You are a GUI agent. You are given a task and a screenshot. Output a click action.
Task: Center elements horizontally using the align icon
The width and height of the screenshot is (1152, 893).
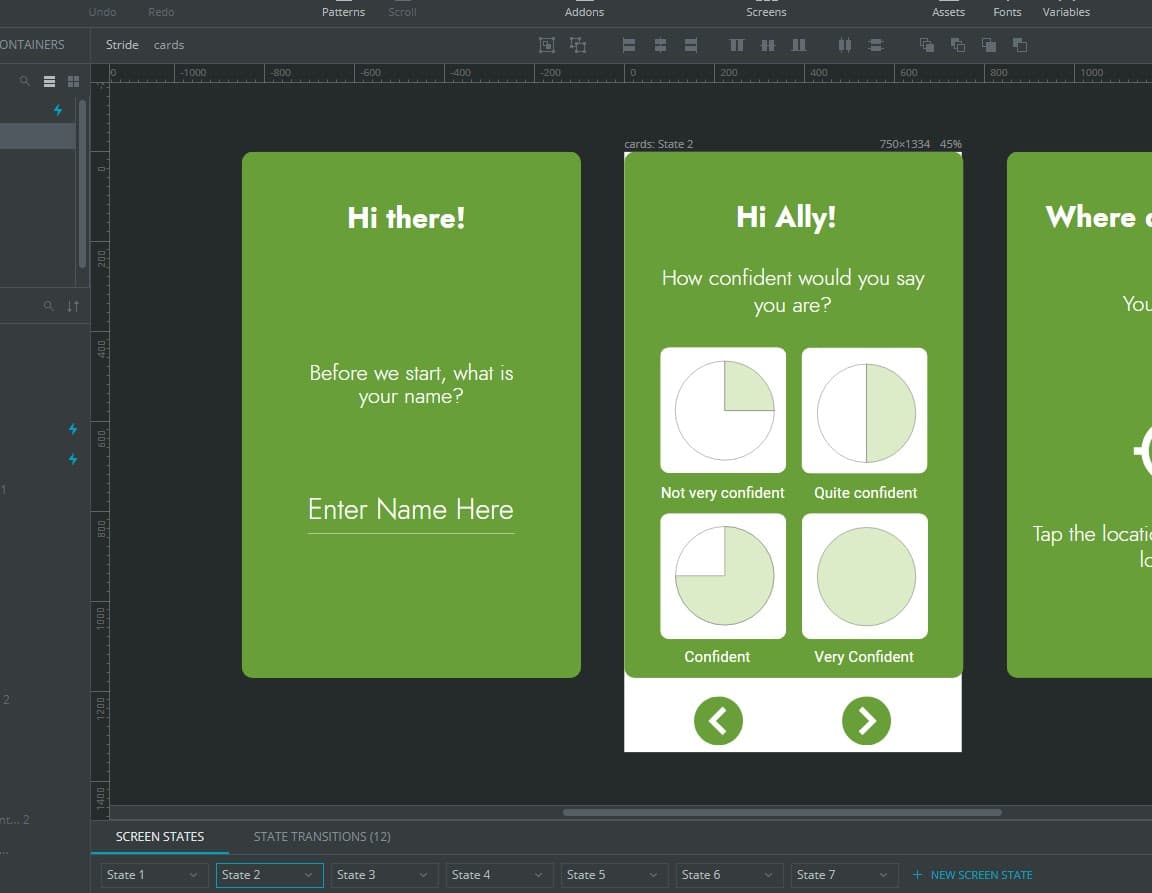[660, 45]
